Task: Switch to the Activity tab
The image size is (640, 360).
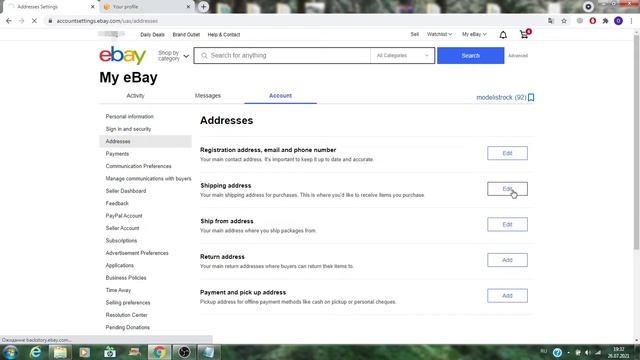Action: point(135,96)
